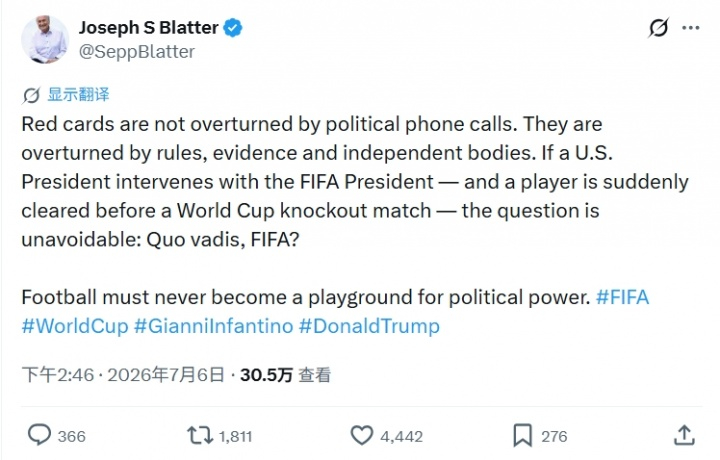Viewport: 720px width, 460px height.
Task: Toggle the repost arrows icon
Action: click(x=200, y=435)
